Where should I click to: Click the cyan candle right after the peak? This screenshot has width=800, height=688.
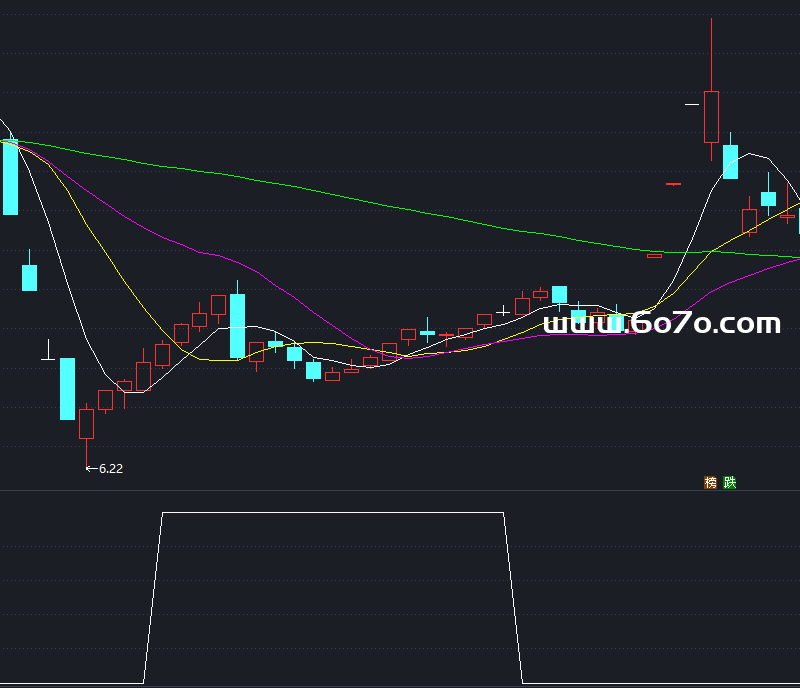point(730,161)
